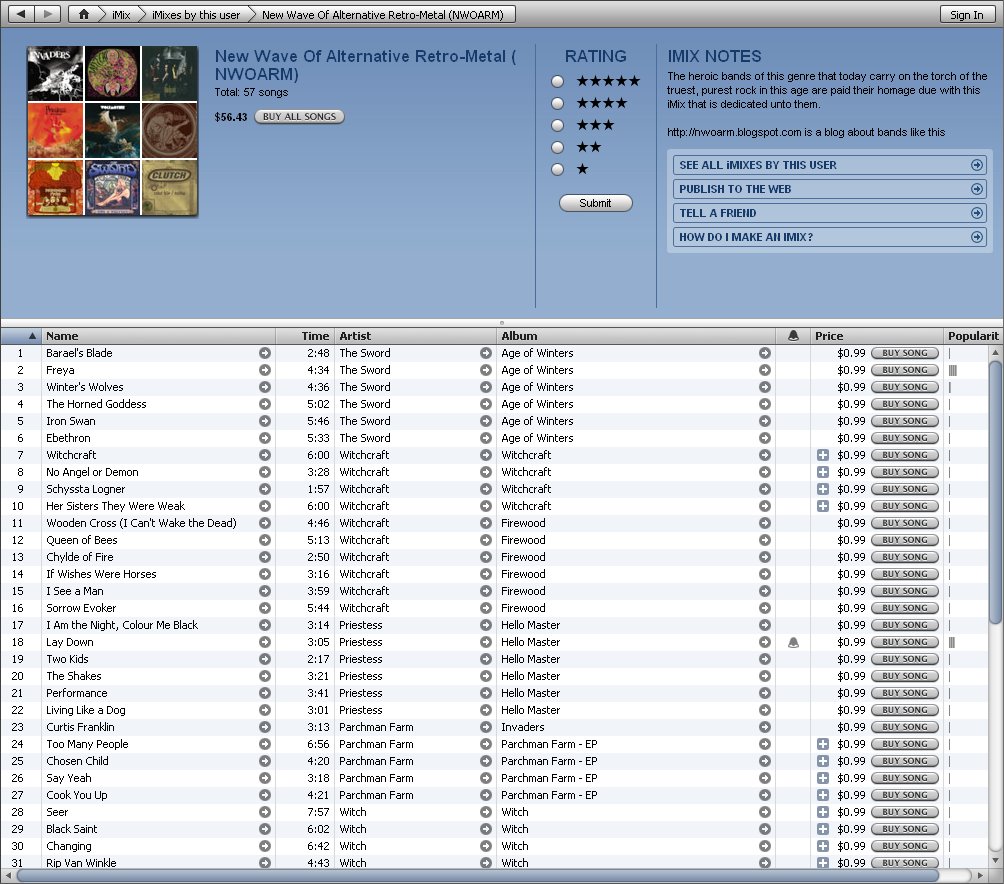Select the two-star rating radio button
Image resolution: width=1004 pixels, height=884 pixels.
(558, 147)
